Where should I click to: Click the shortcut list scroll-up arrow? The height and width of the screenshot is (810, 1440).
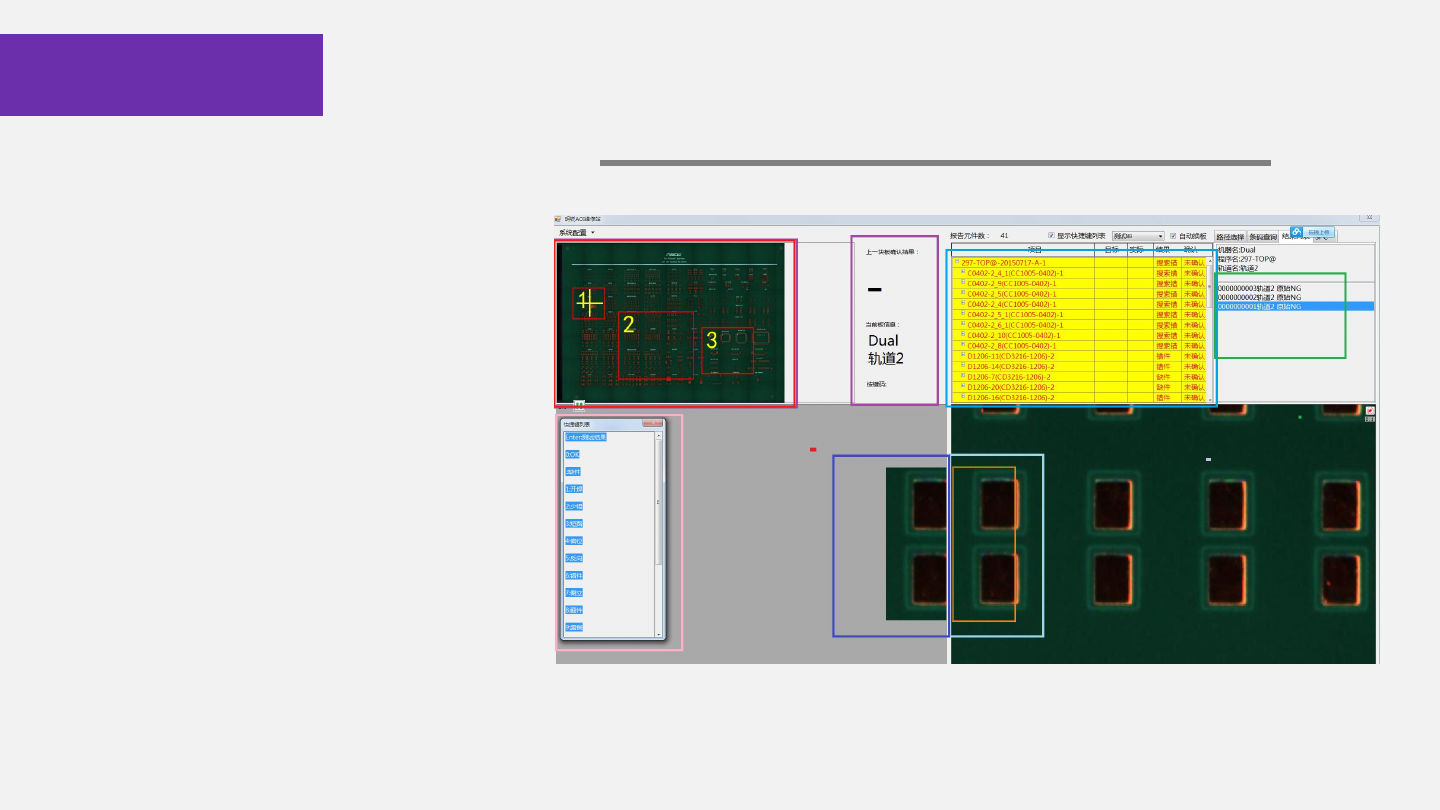(x=658, y=436)
